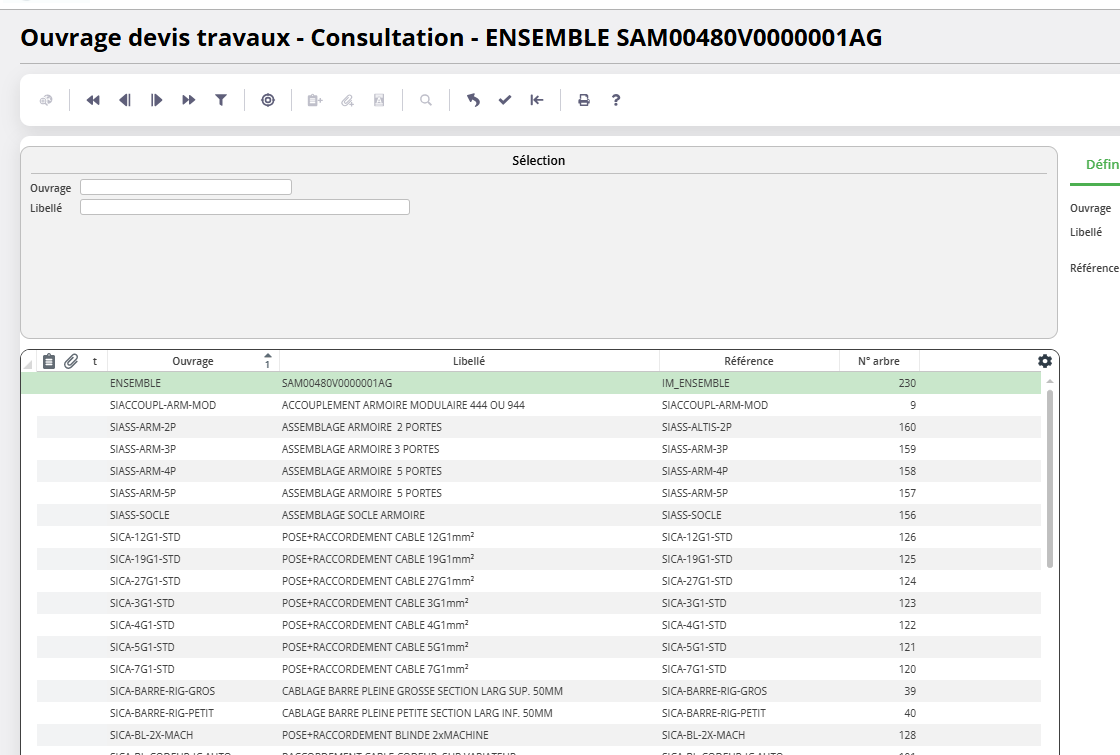Click the undo arrow icon
The width and height of the screenshot is (1120, 755).
[473, 100]
